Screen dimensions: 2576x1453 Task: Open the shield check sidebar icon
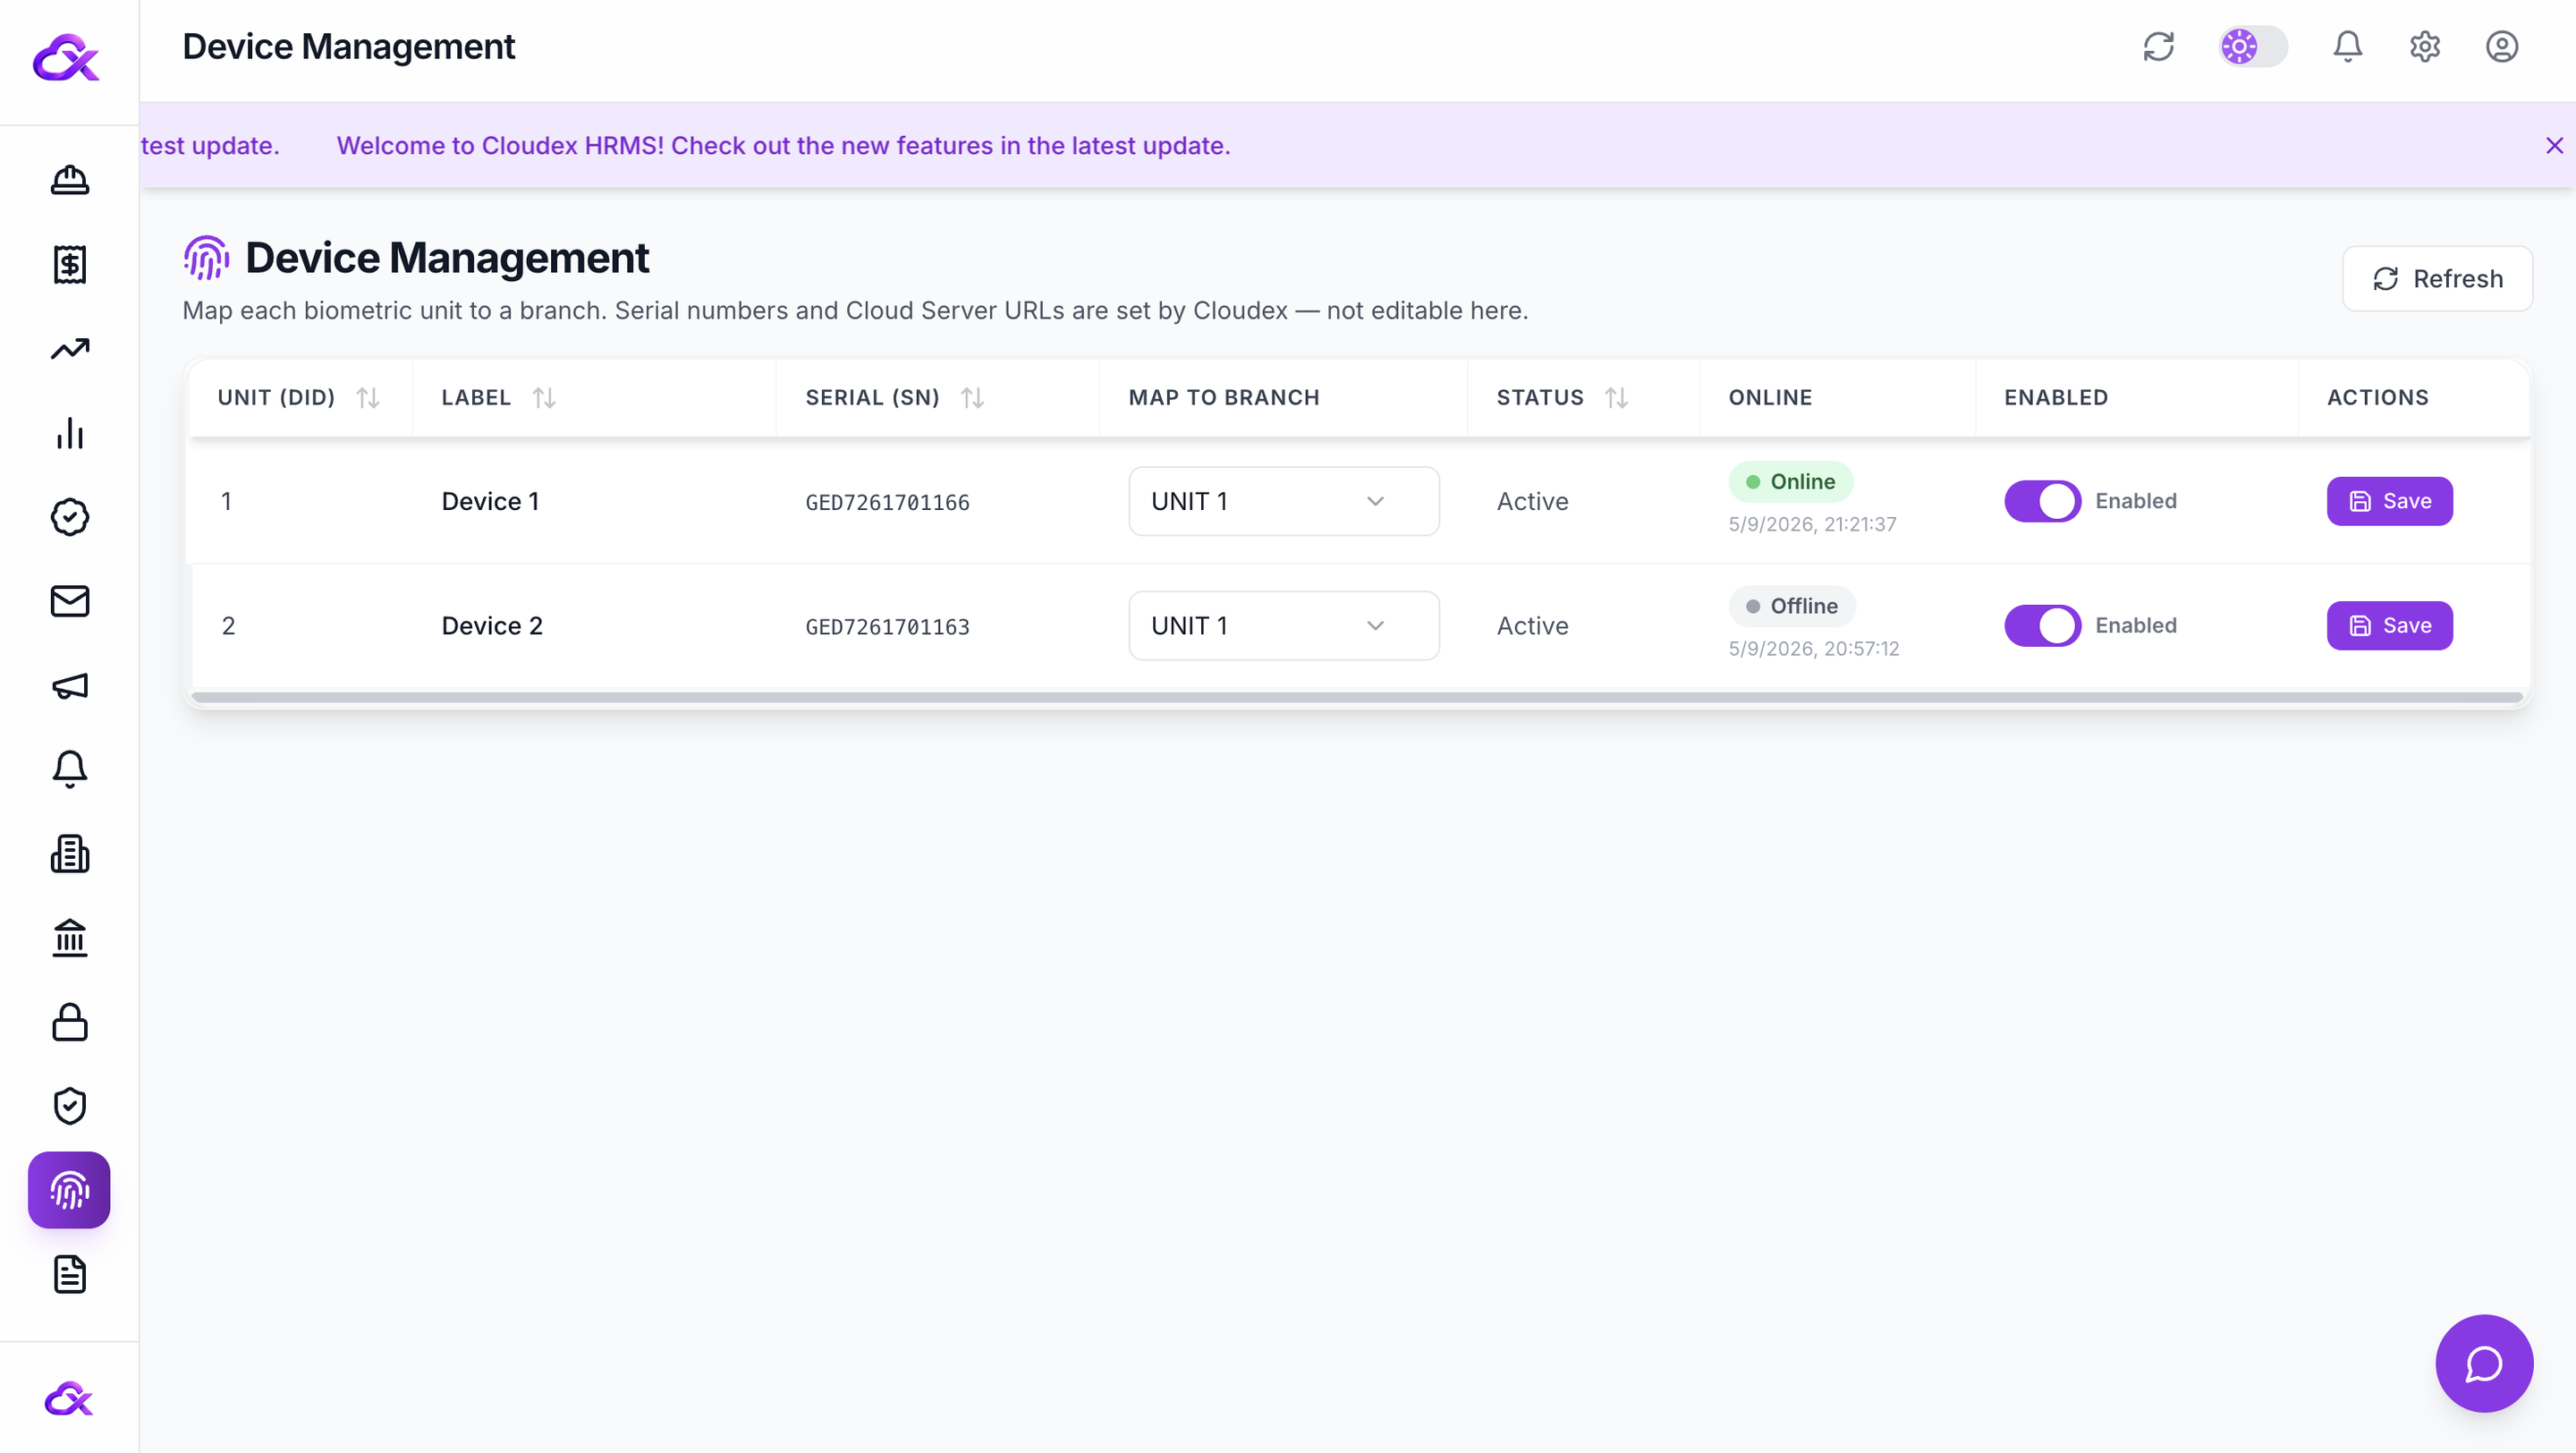point(69,1106)
